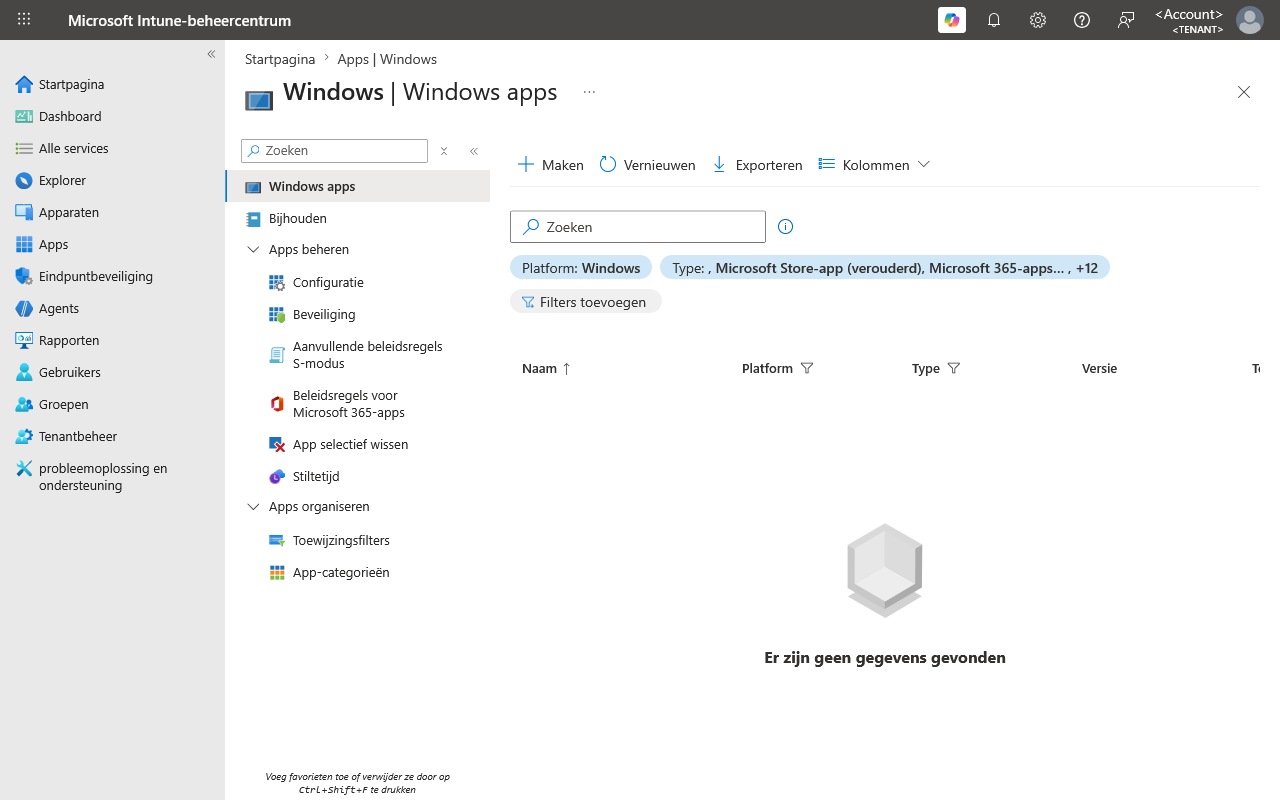The image size is (1280, 800).
Task: Open Aanvullende beleidsregels S-modus
Action: (x=358, y=355)
